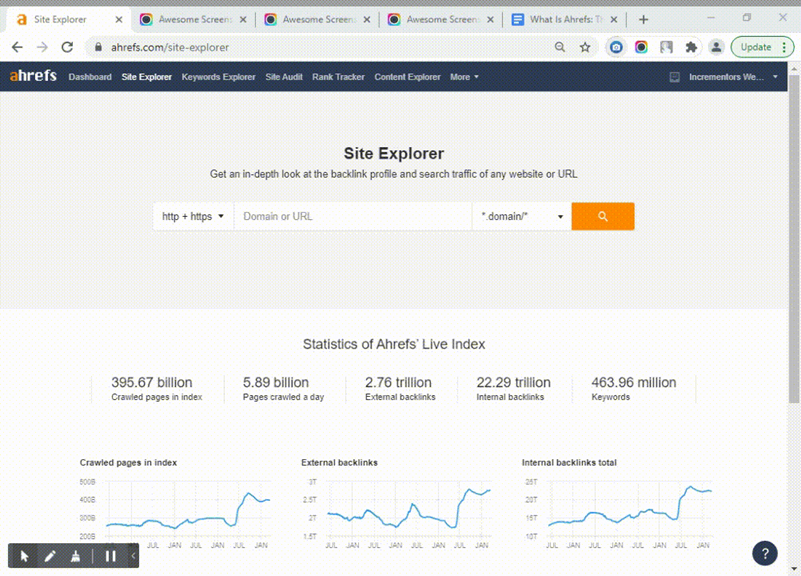Click the orange search icon
The width and height of the screenshot is (801, 576).
pyautogui.click(x=602, y=216)
